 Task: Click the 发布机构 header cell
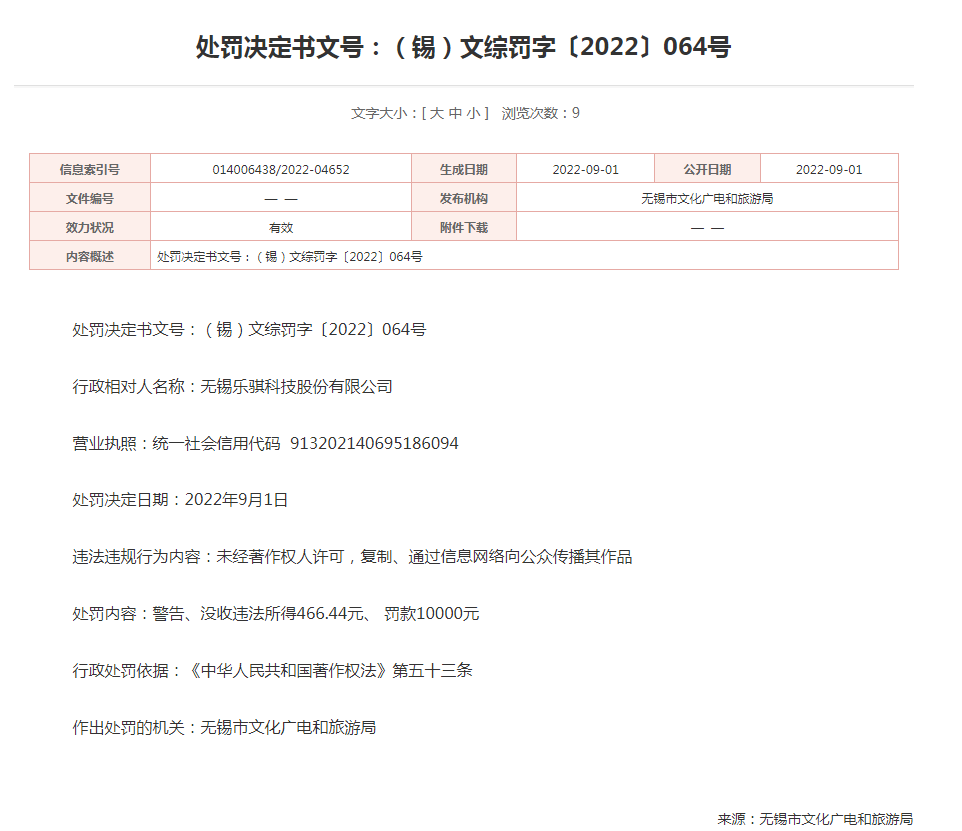coord(464,198)
